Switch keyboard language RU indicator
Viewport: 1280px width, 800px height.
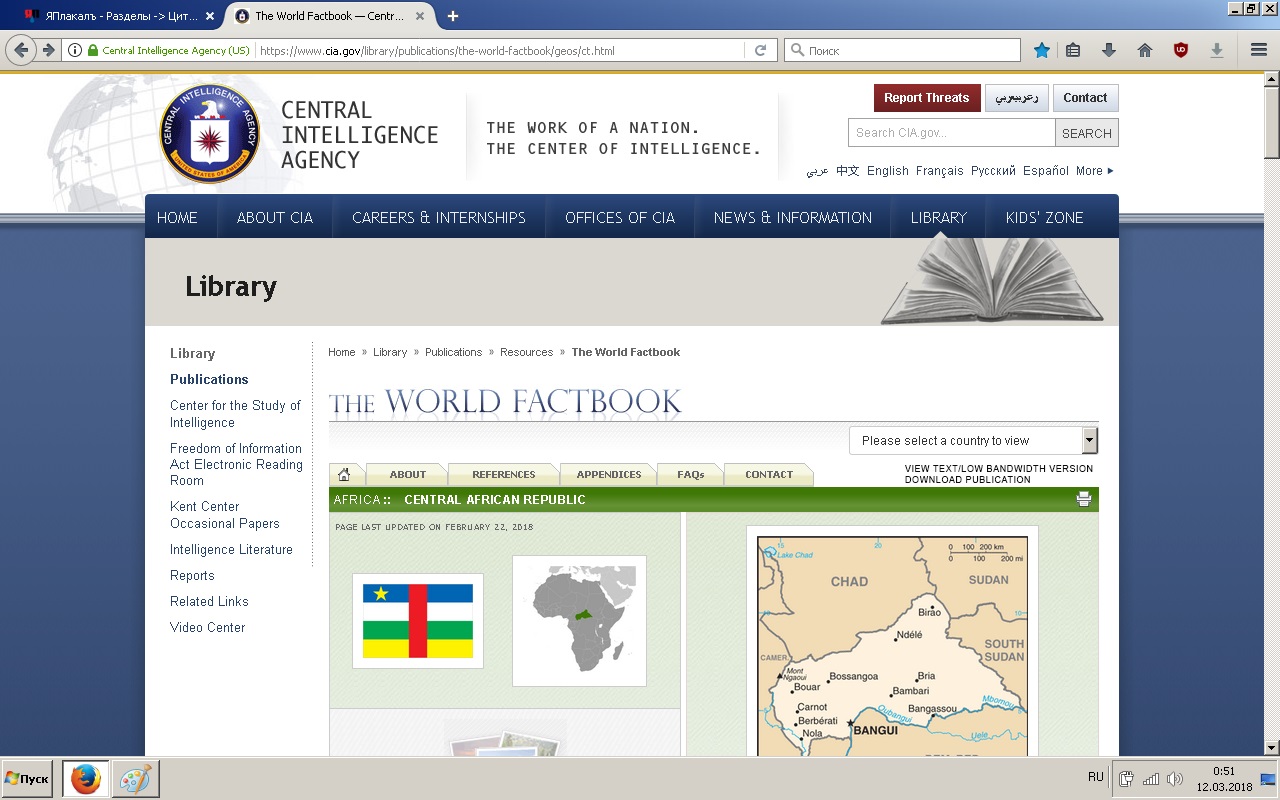coord(1096,777)
